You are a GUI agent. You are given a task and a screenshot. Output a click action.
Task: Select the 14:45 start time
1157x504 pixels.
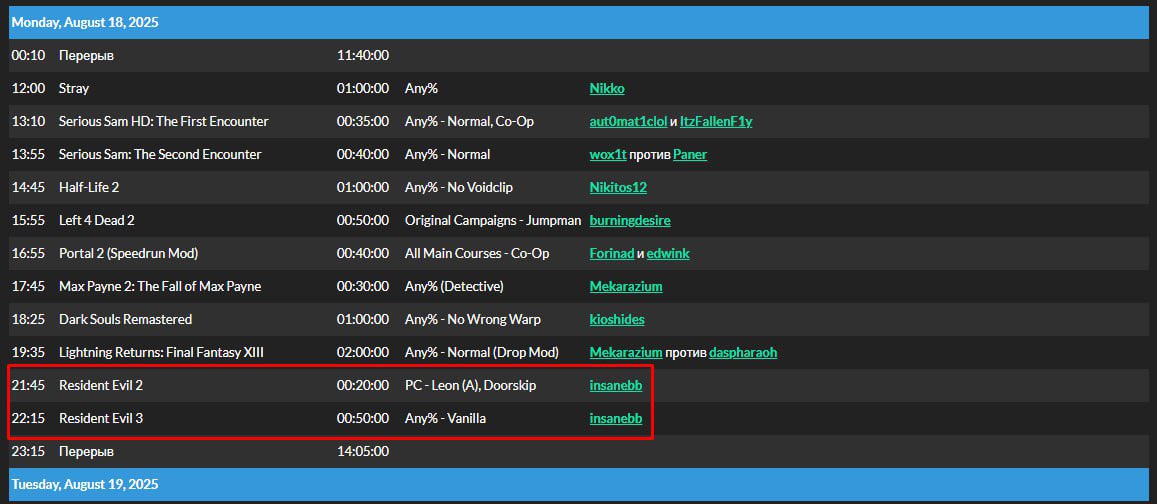point(28,187)
